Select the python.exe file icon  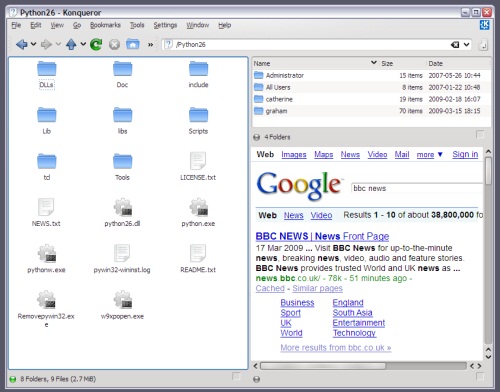pyautogui.click(x=198, y=207)
